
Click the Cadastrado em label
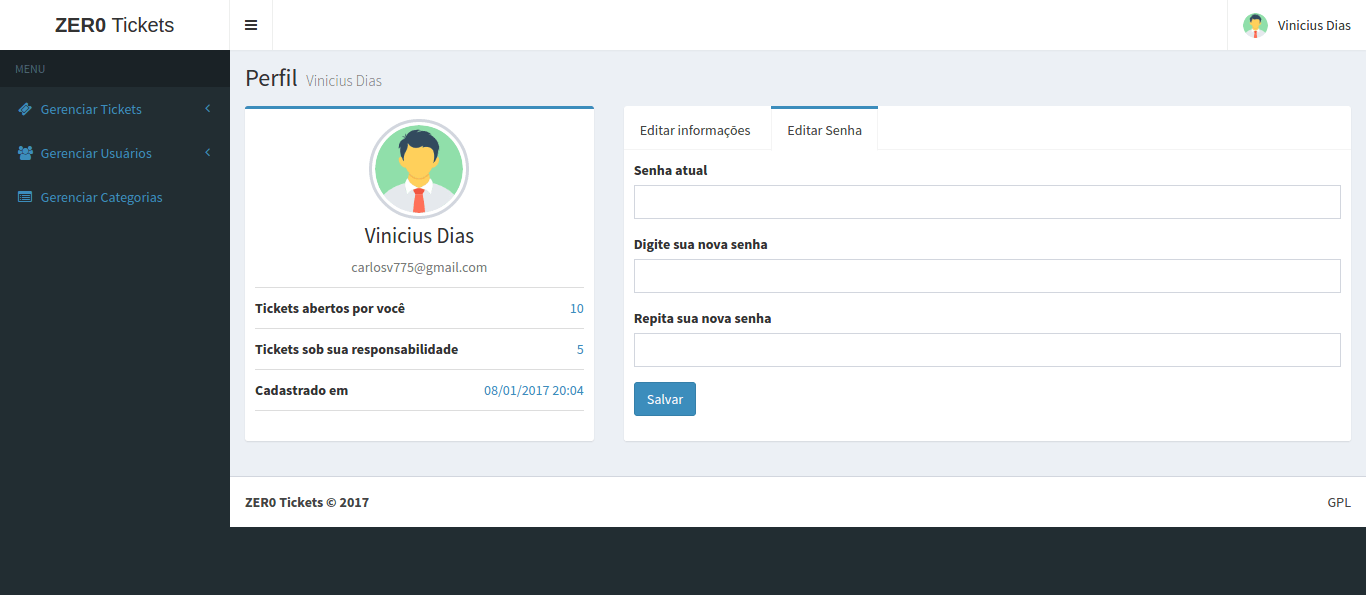pyautogui.click(x=301, y=390)
